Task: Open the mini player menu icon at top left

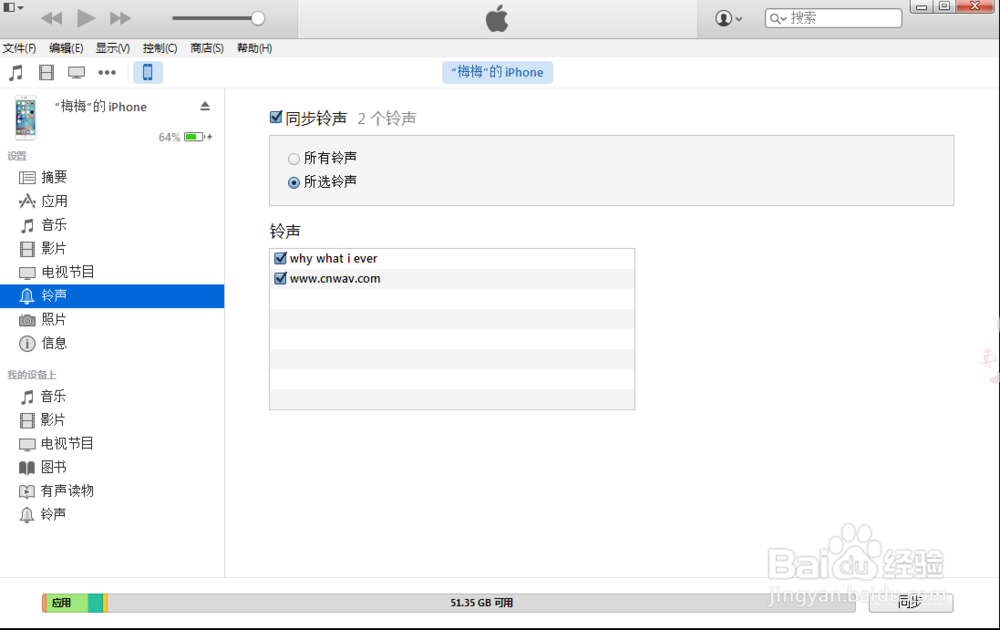Action: point(13,8)
